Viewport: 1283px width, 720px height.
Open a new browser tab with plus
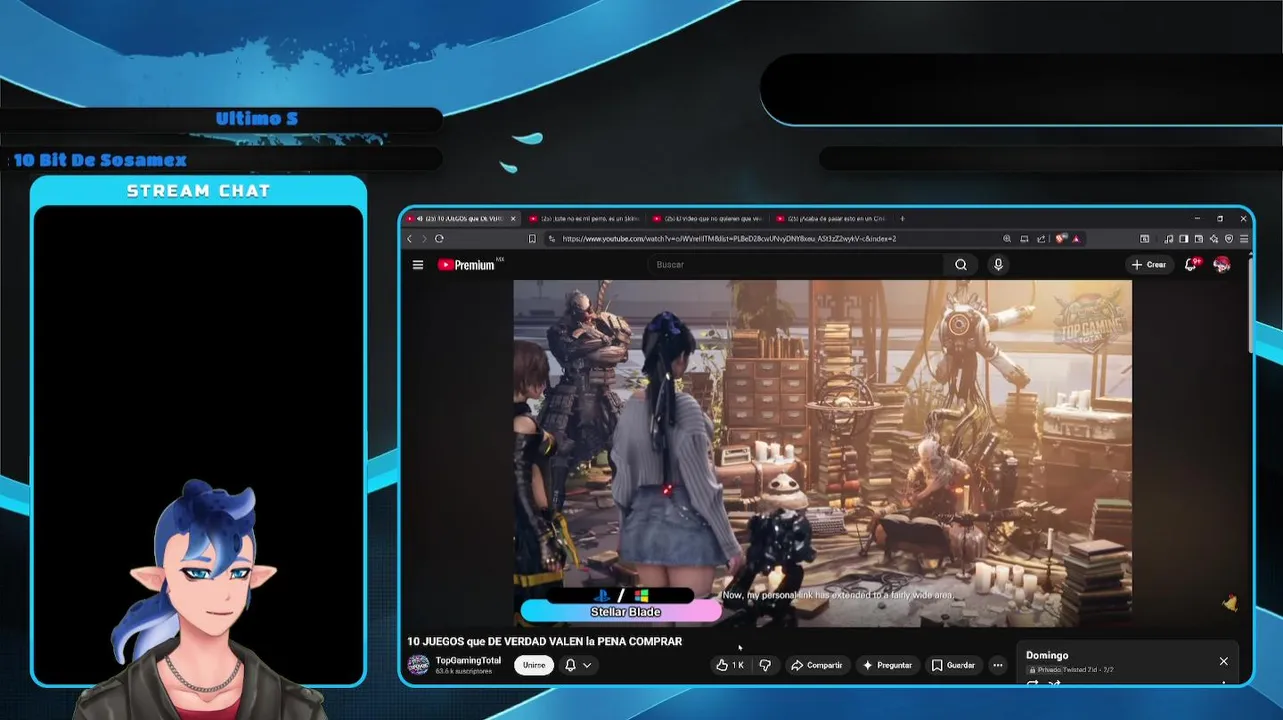point(902,219)
